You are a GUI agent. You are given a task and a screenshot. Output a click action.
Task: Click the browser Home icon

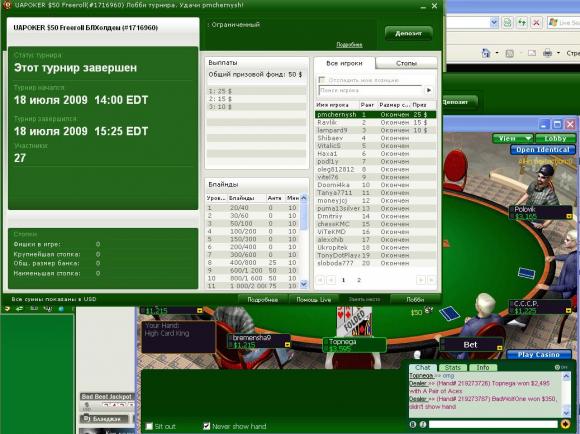(x=486, y=53)
